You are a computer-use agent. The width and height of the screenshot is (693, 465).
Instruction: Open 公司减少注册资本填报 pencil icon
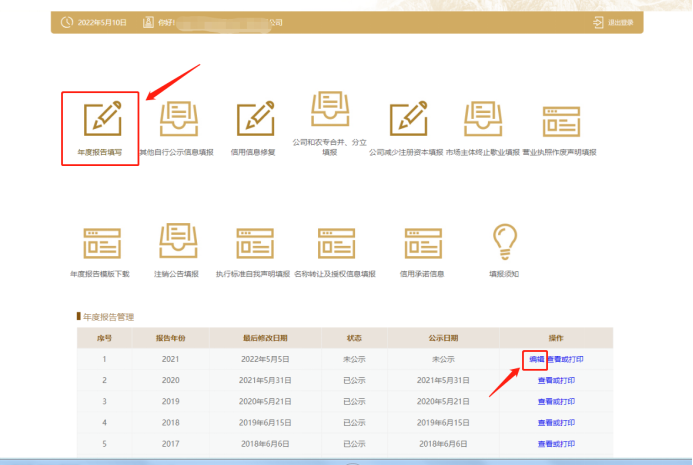(x=408, y=118)
